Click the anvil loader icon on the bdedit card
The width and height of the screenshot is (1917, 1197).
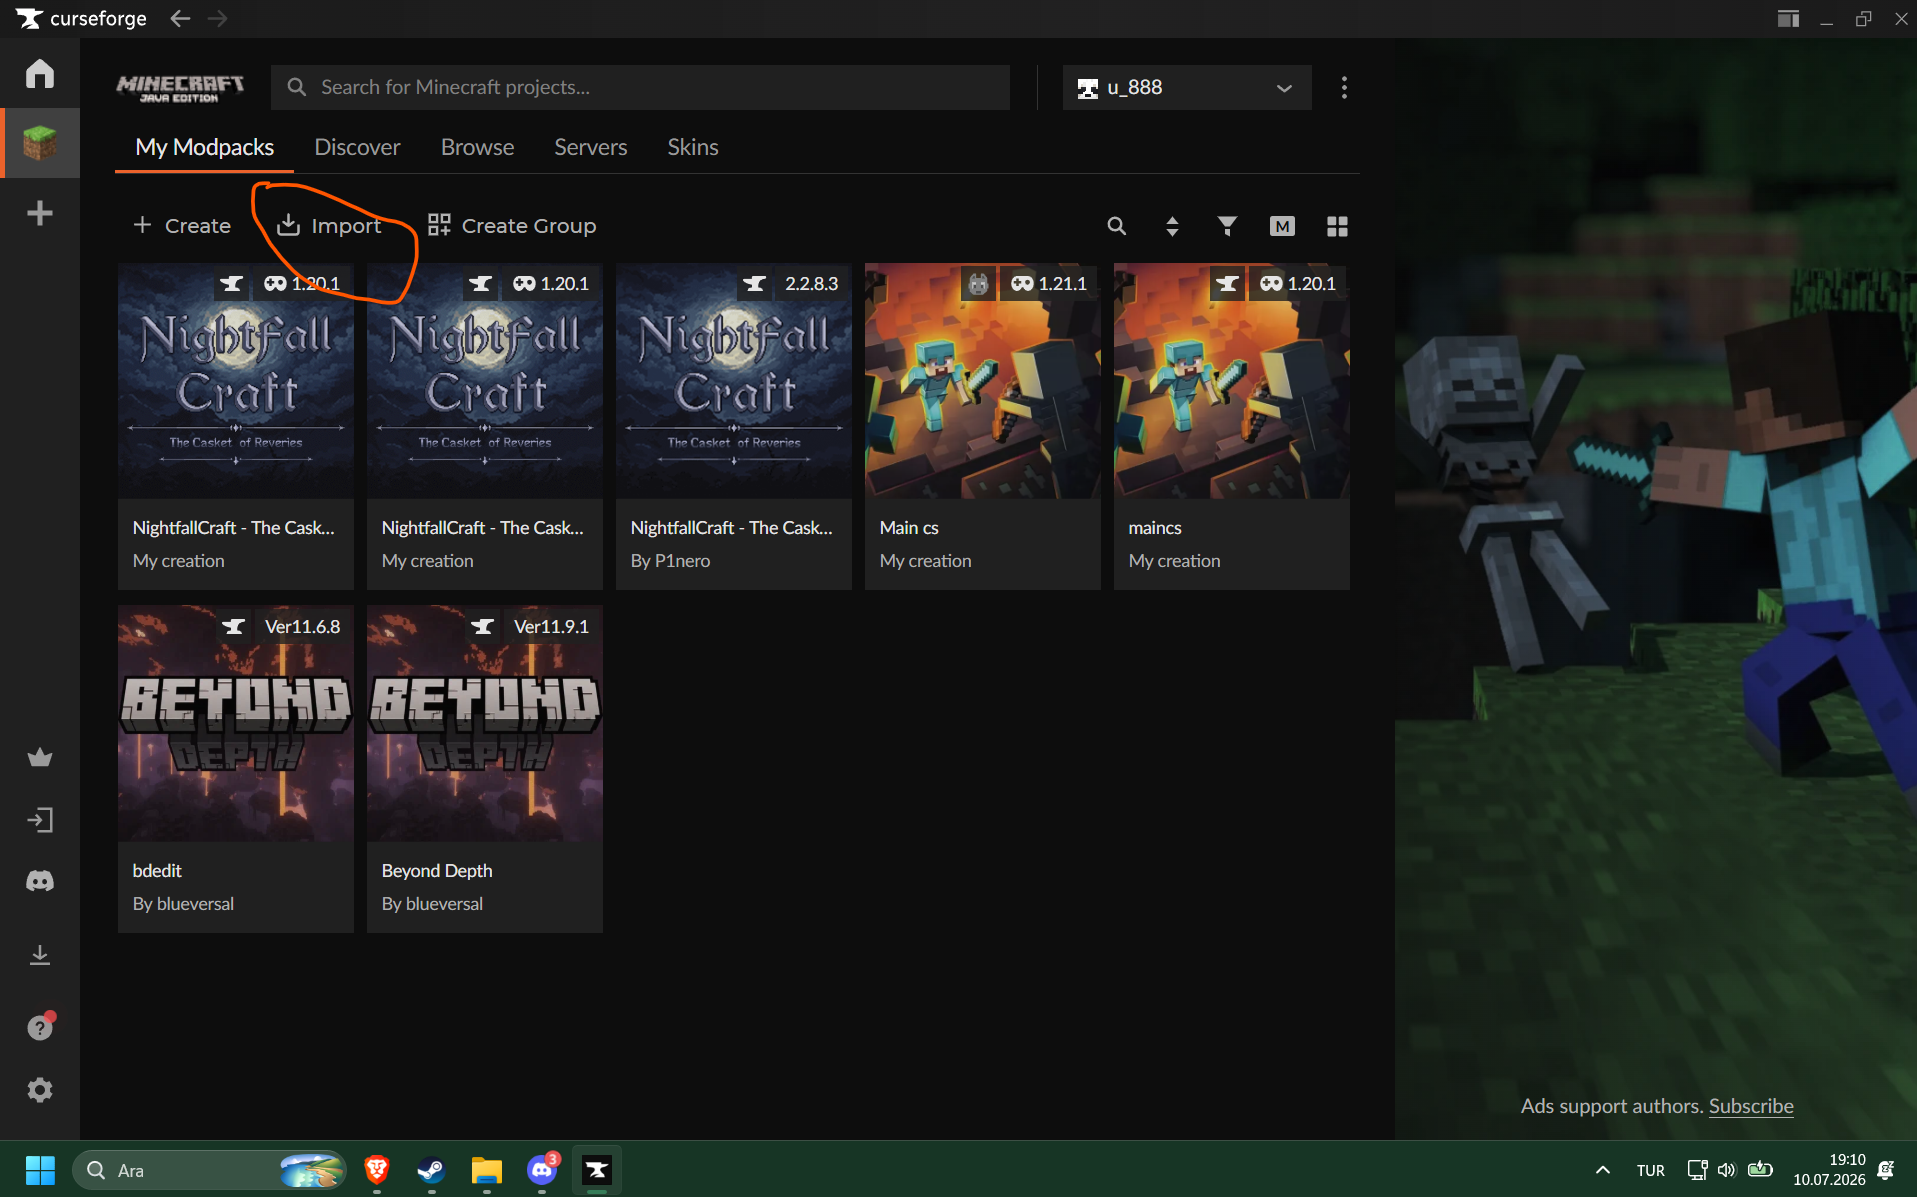(233, 626)
